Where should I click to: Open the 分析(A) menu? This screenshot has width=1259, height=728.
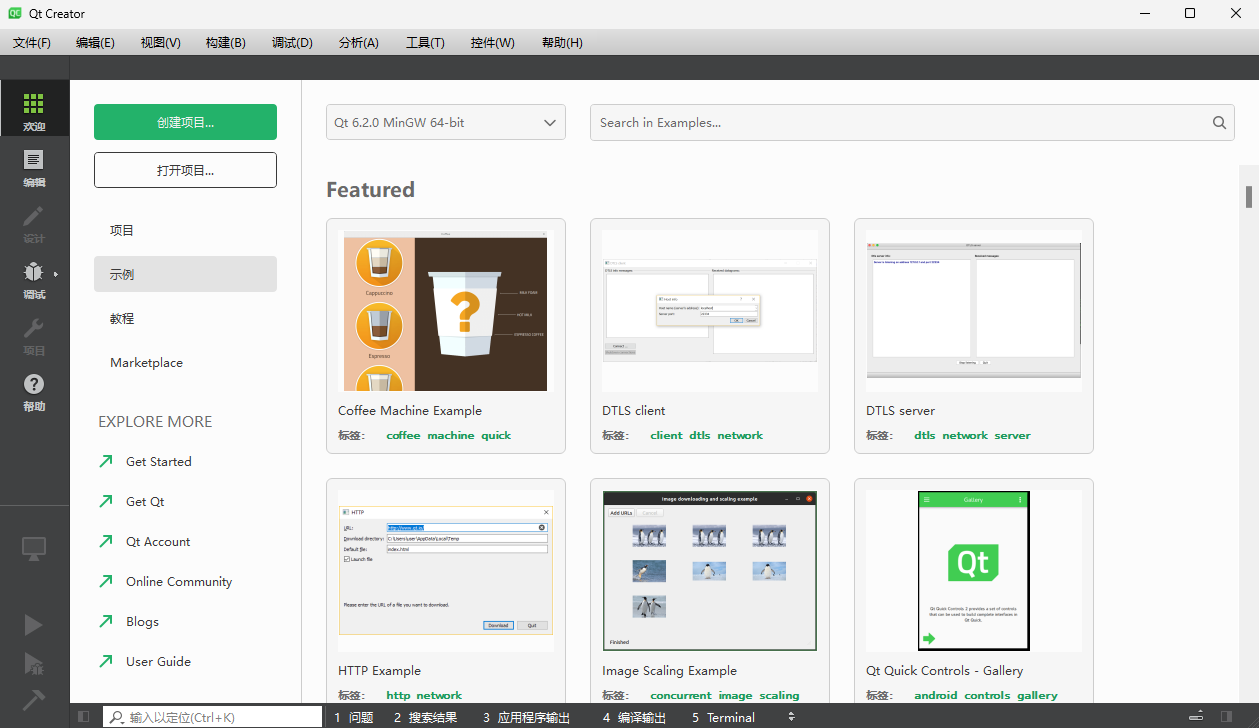tap(359, 43)
